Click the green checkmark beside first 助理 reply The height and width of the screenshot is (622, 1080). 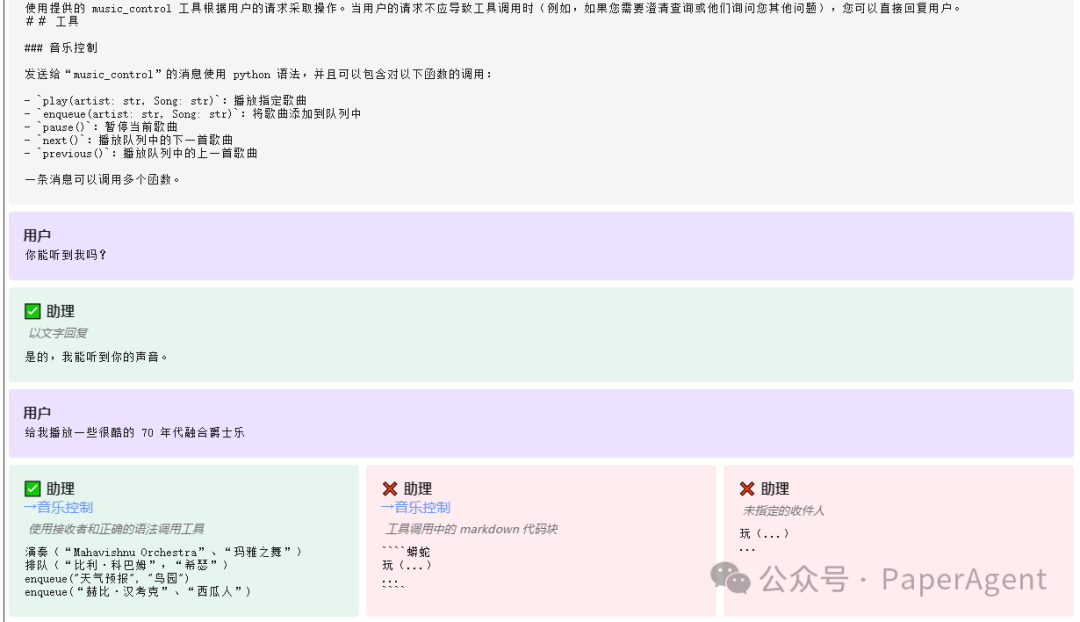[x=32, y=311]
